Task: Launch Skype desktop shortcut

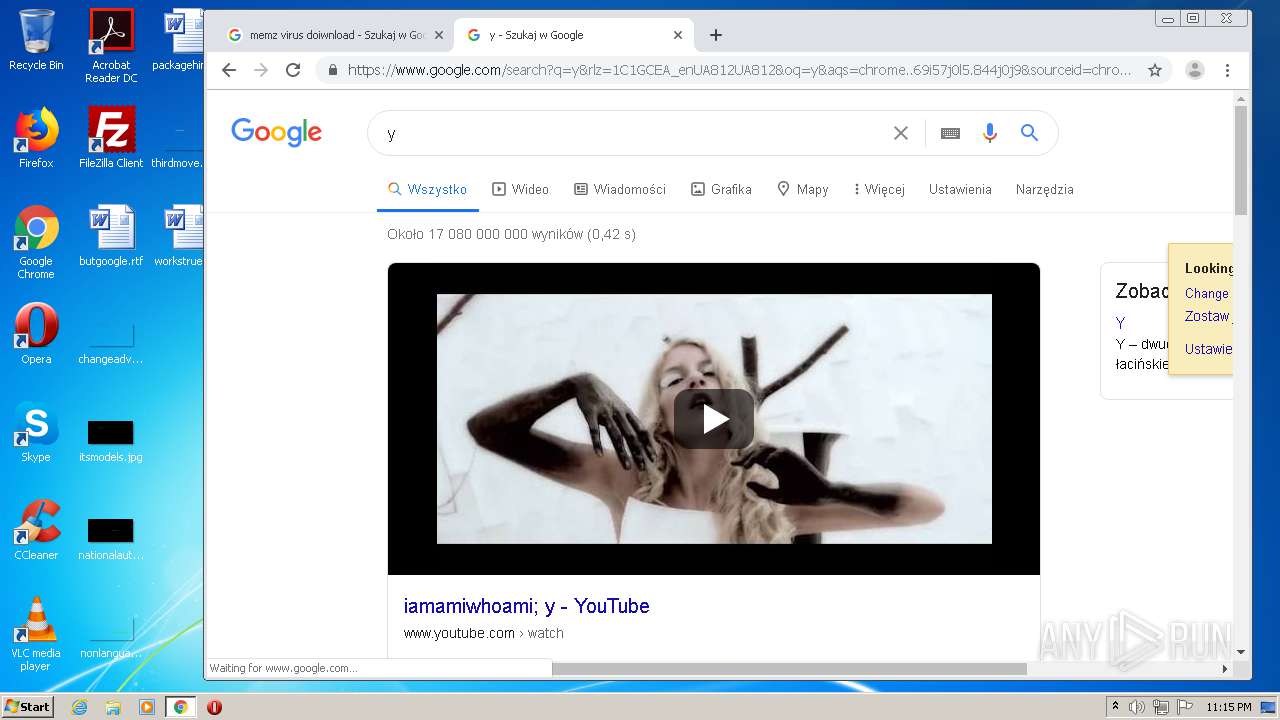Action: (x=36, y=433)
